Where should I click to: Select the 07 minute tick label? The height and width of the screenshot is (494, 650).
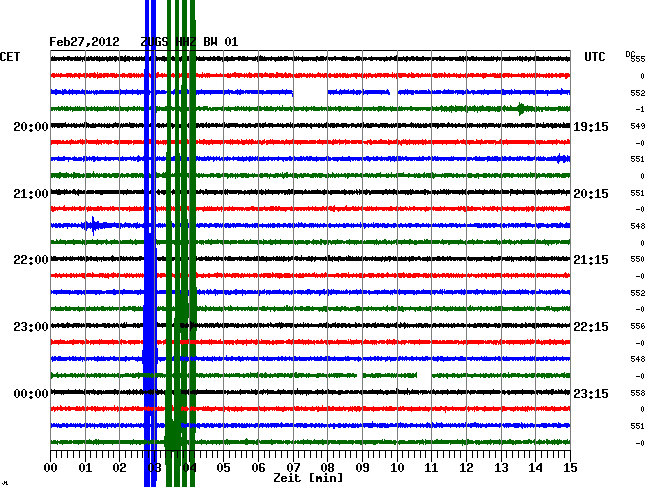[293, 468]
